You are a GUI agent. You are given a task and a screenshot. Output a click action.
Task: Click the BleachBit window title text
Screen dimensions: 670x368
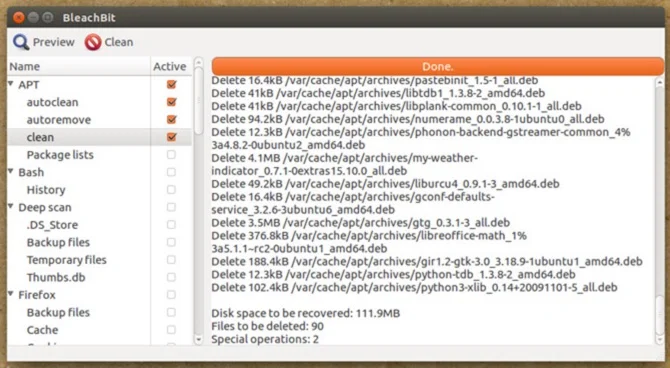pyautogui.click(x=89, y=18)
